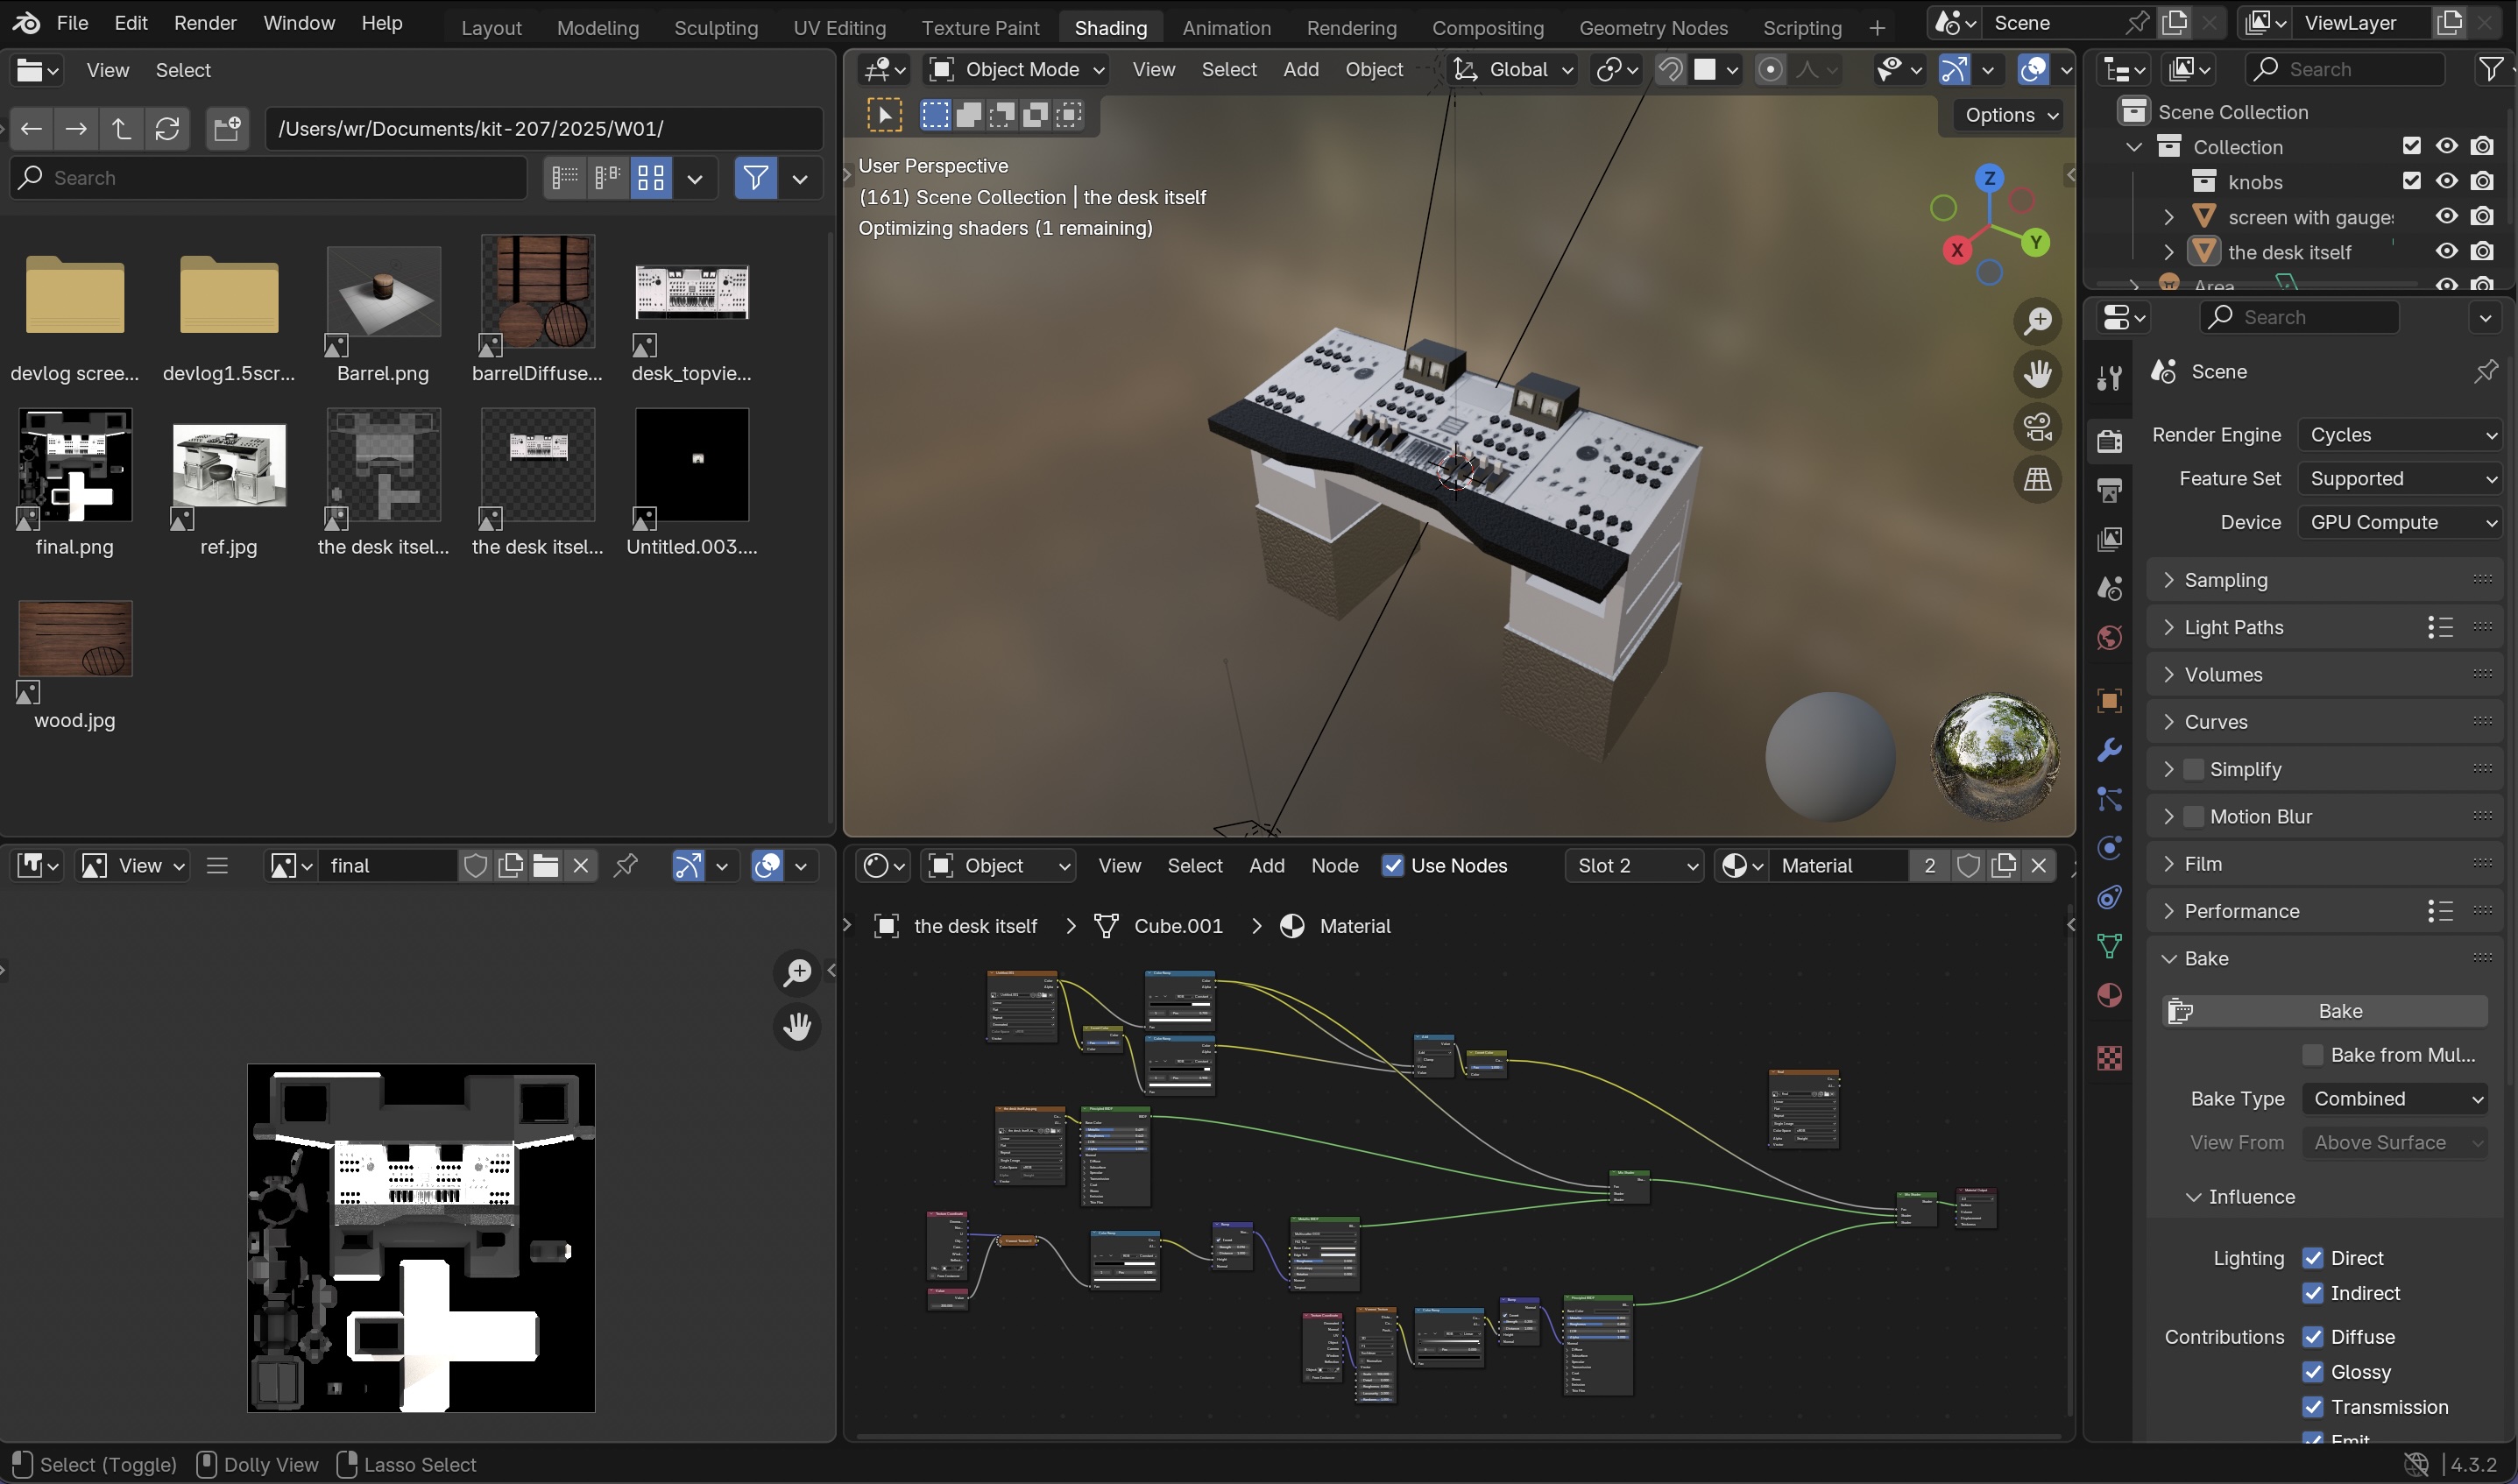2518x1484 pixels.
Task: Enable Bake from Multires checkbox
Action: (2312, 1055)
